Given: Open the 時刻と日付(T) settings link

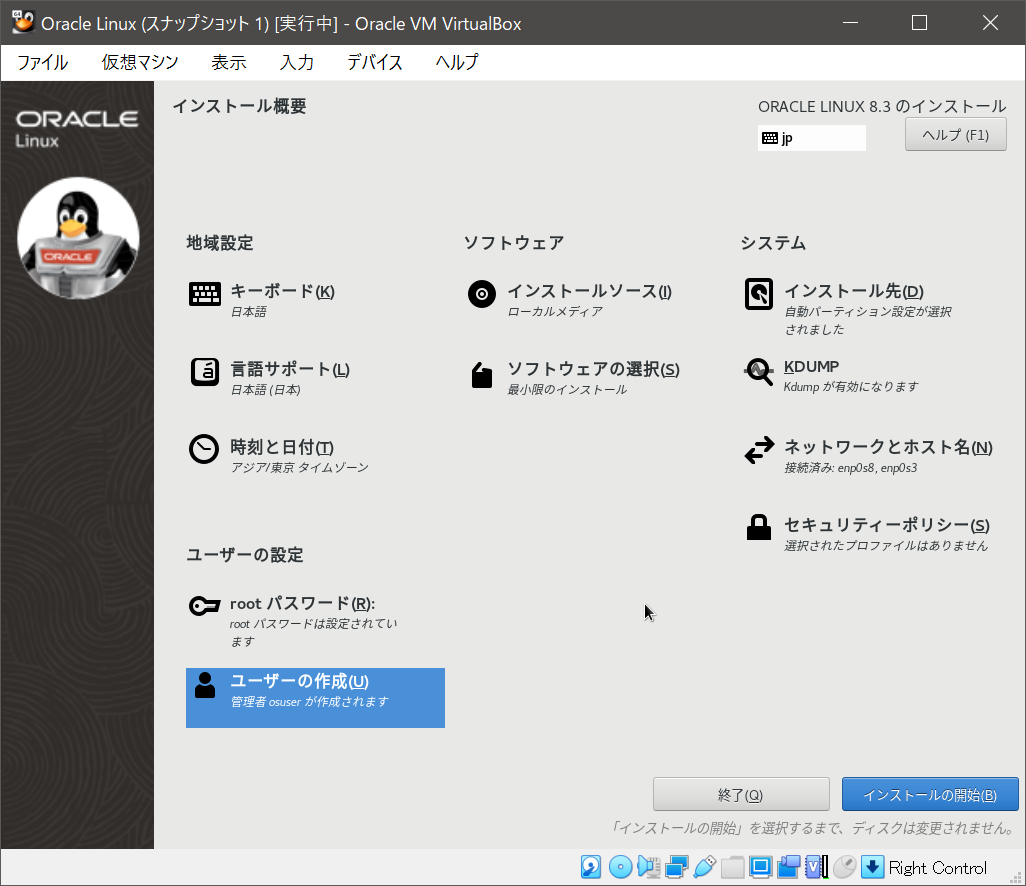Looking at the screenshot, I should tap(282, 448).
